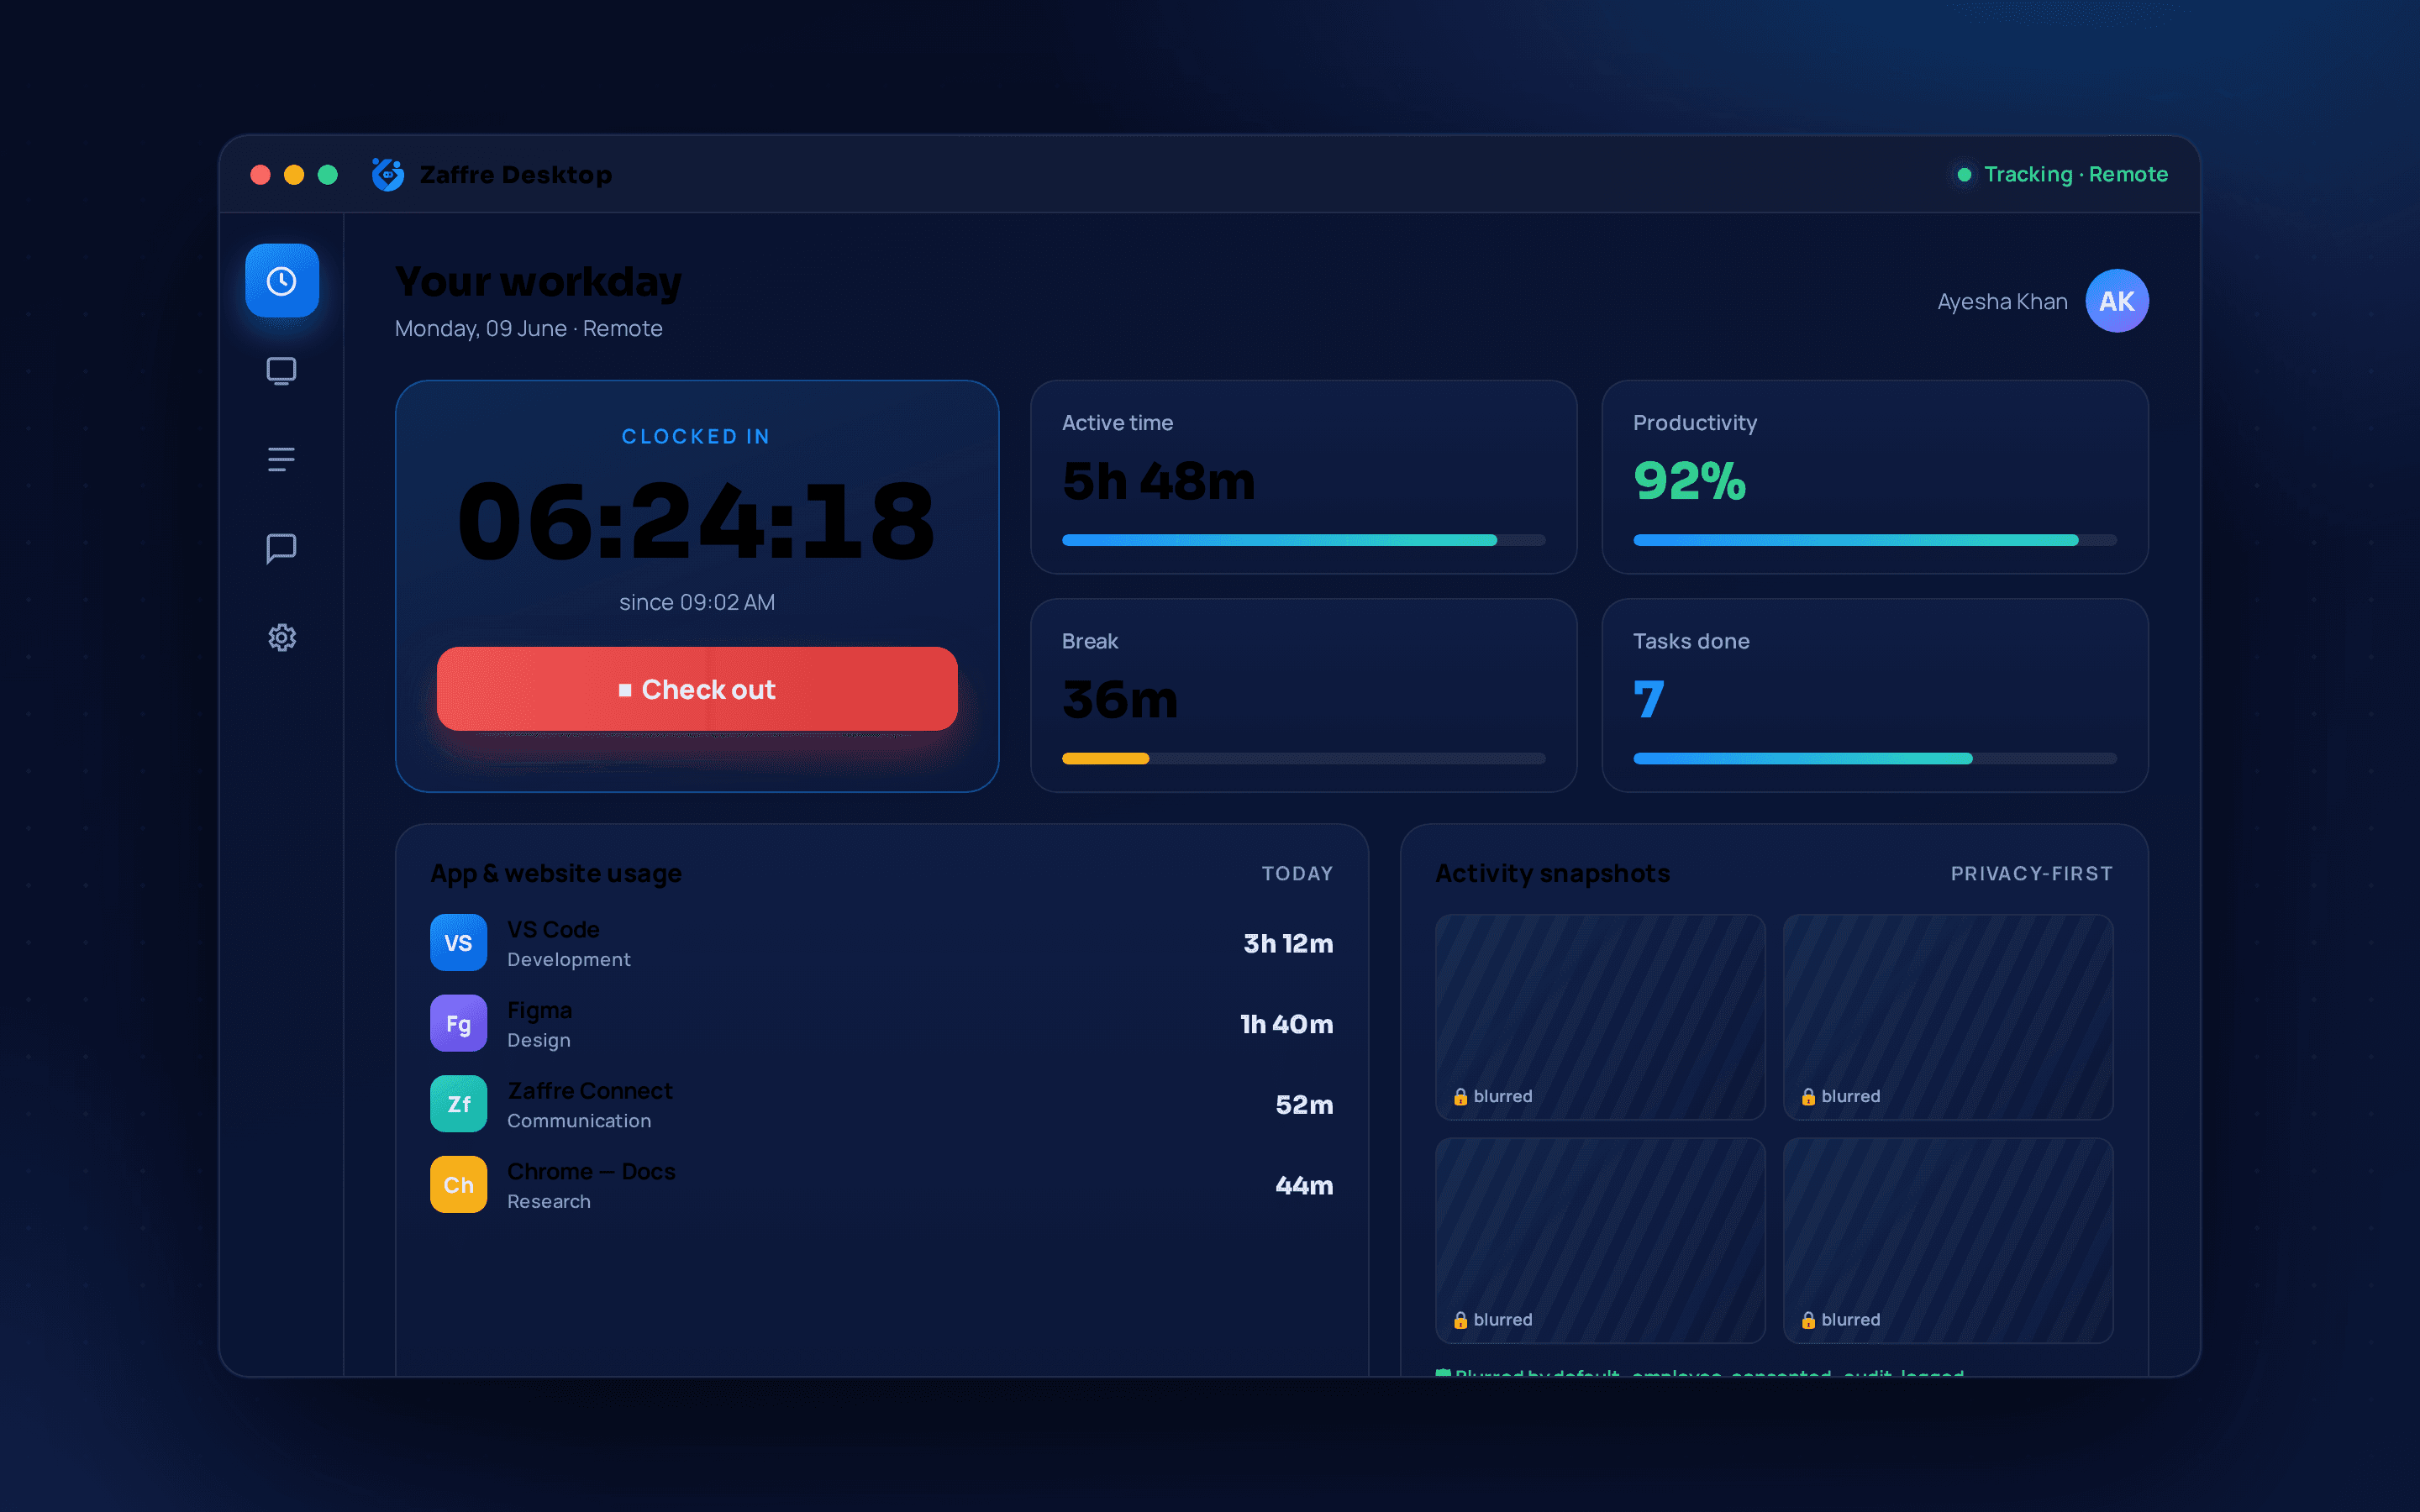Click the Zaffre Connect Zf icon
The width and height of the screenshot is (2420, 1512).
tap(459, 1104)
